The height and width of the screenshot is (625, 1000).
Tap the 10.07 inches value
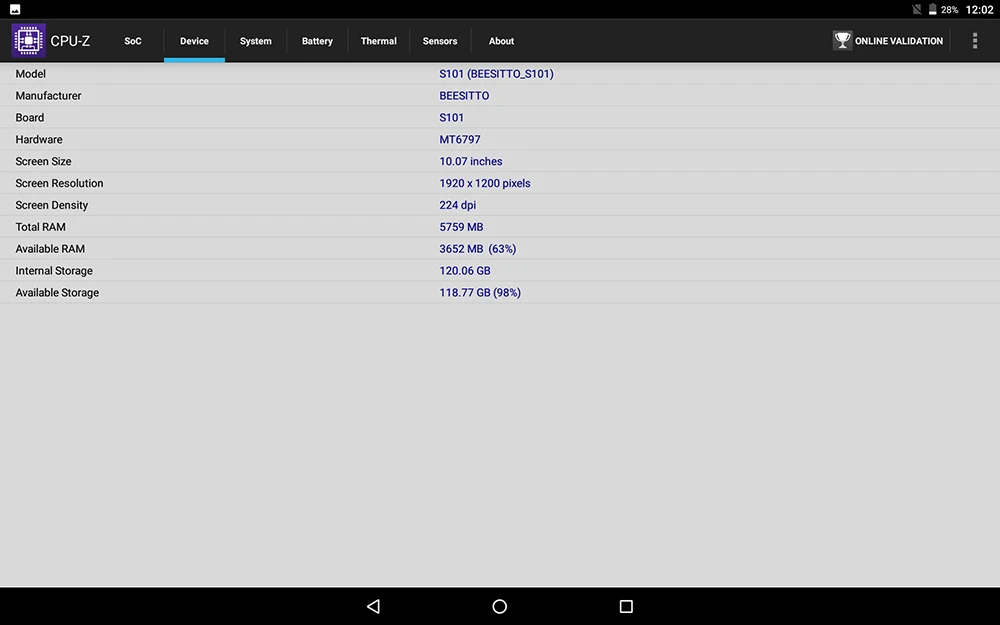tap(471, 161)
